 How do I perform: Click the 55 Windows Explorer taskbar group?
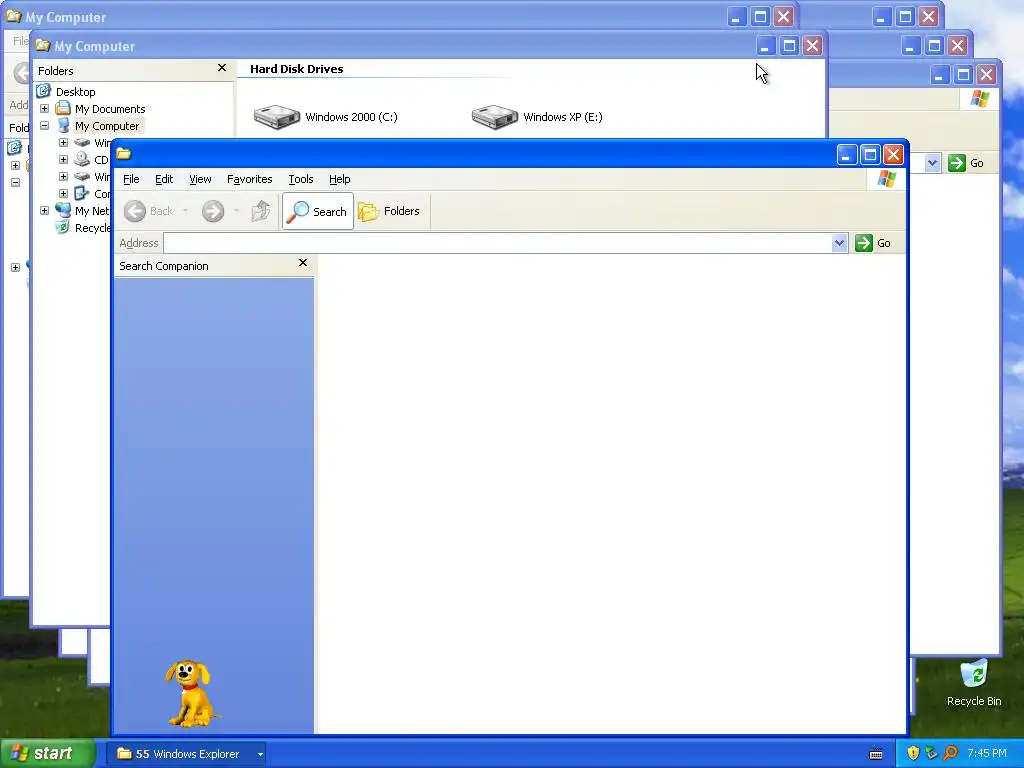(187, 754)
